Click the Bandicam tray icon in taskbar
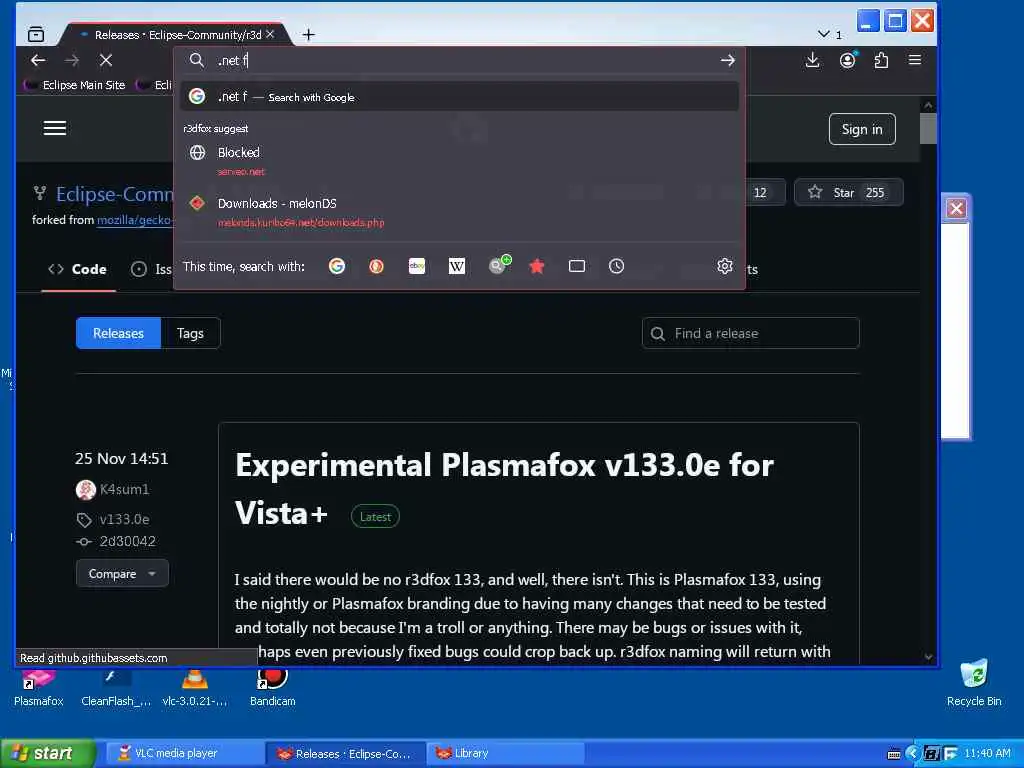The height and width of the screenshot is (768, 1024). tap(932, 754)
